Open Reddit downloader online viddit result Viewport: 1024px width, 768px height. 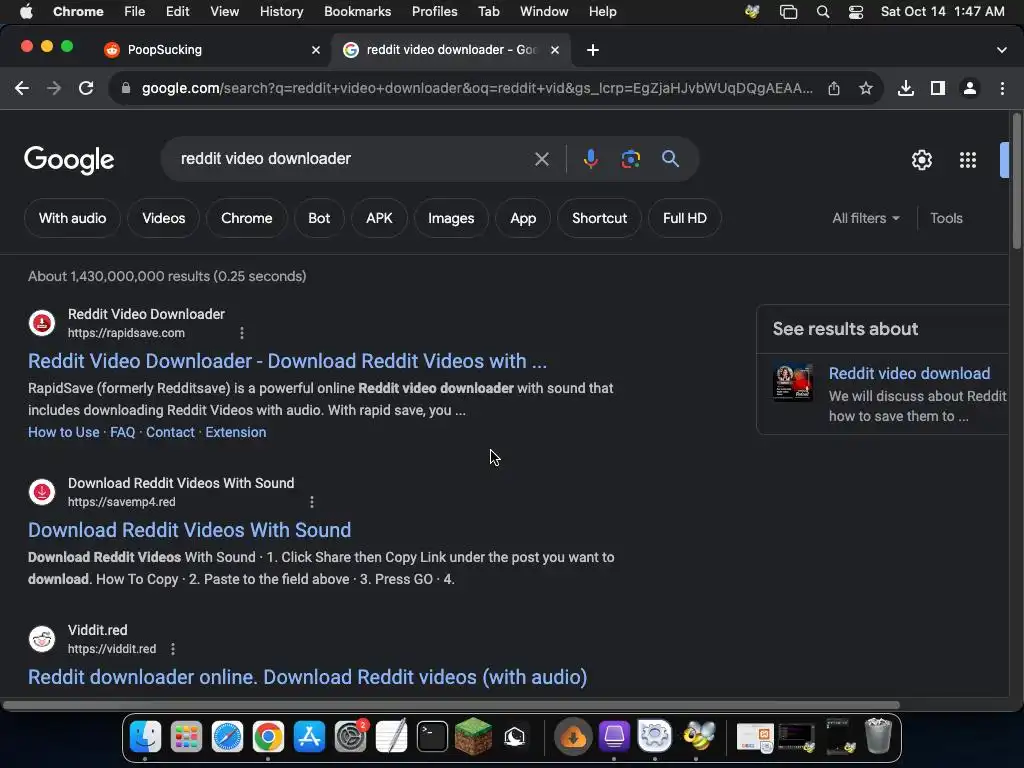click(x=308, y=677)
